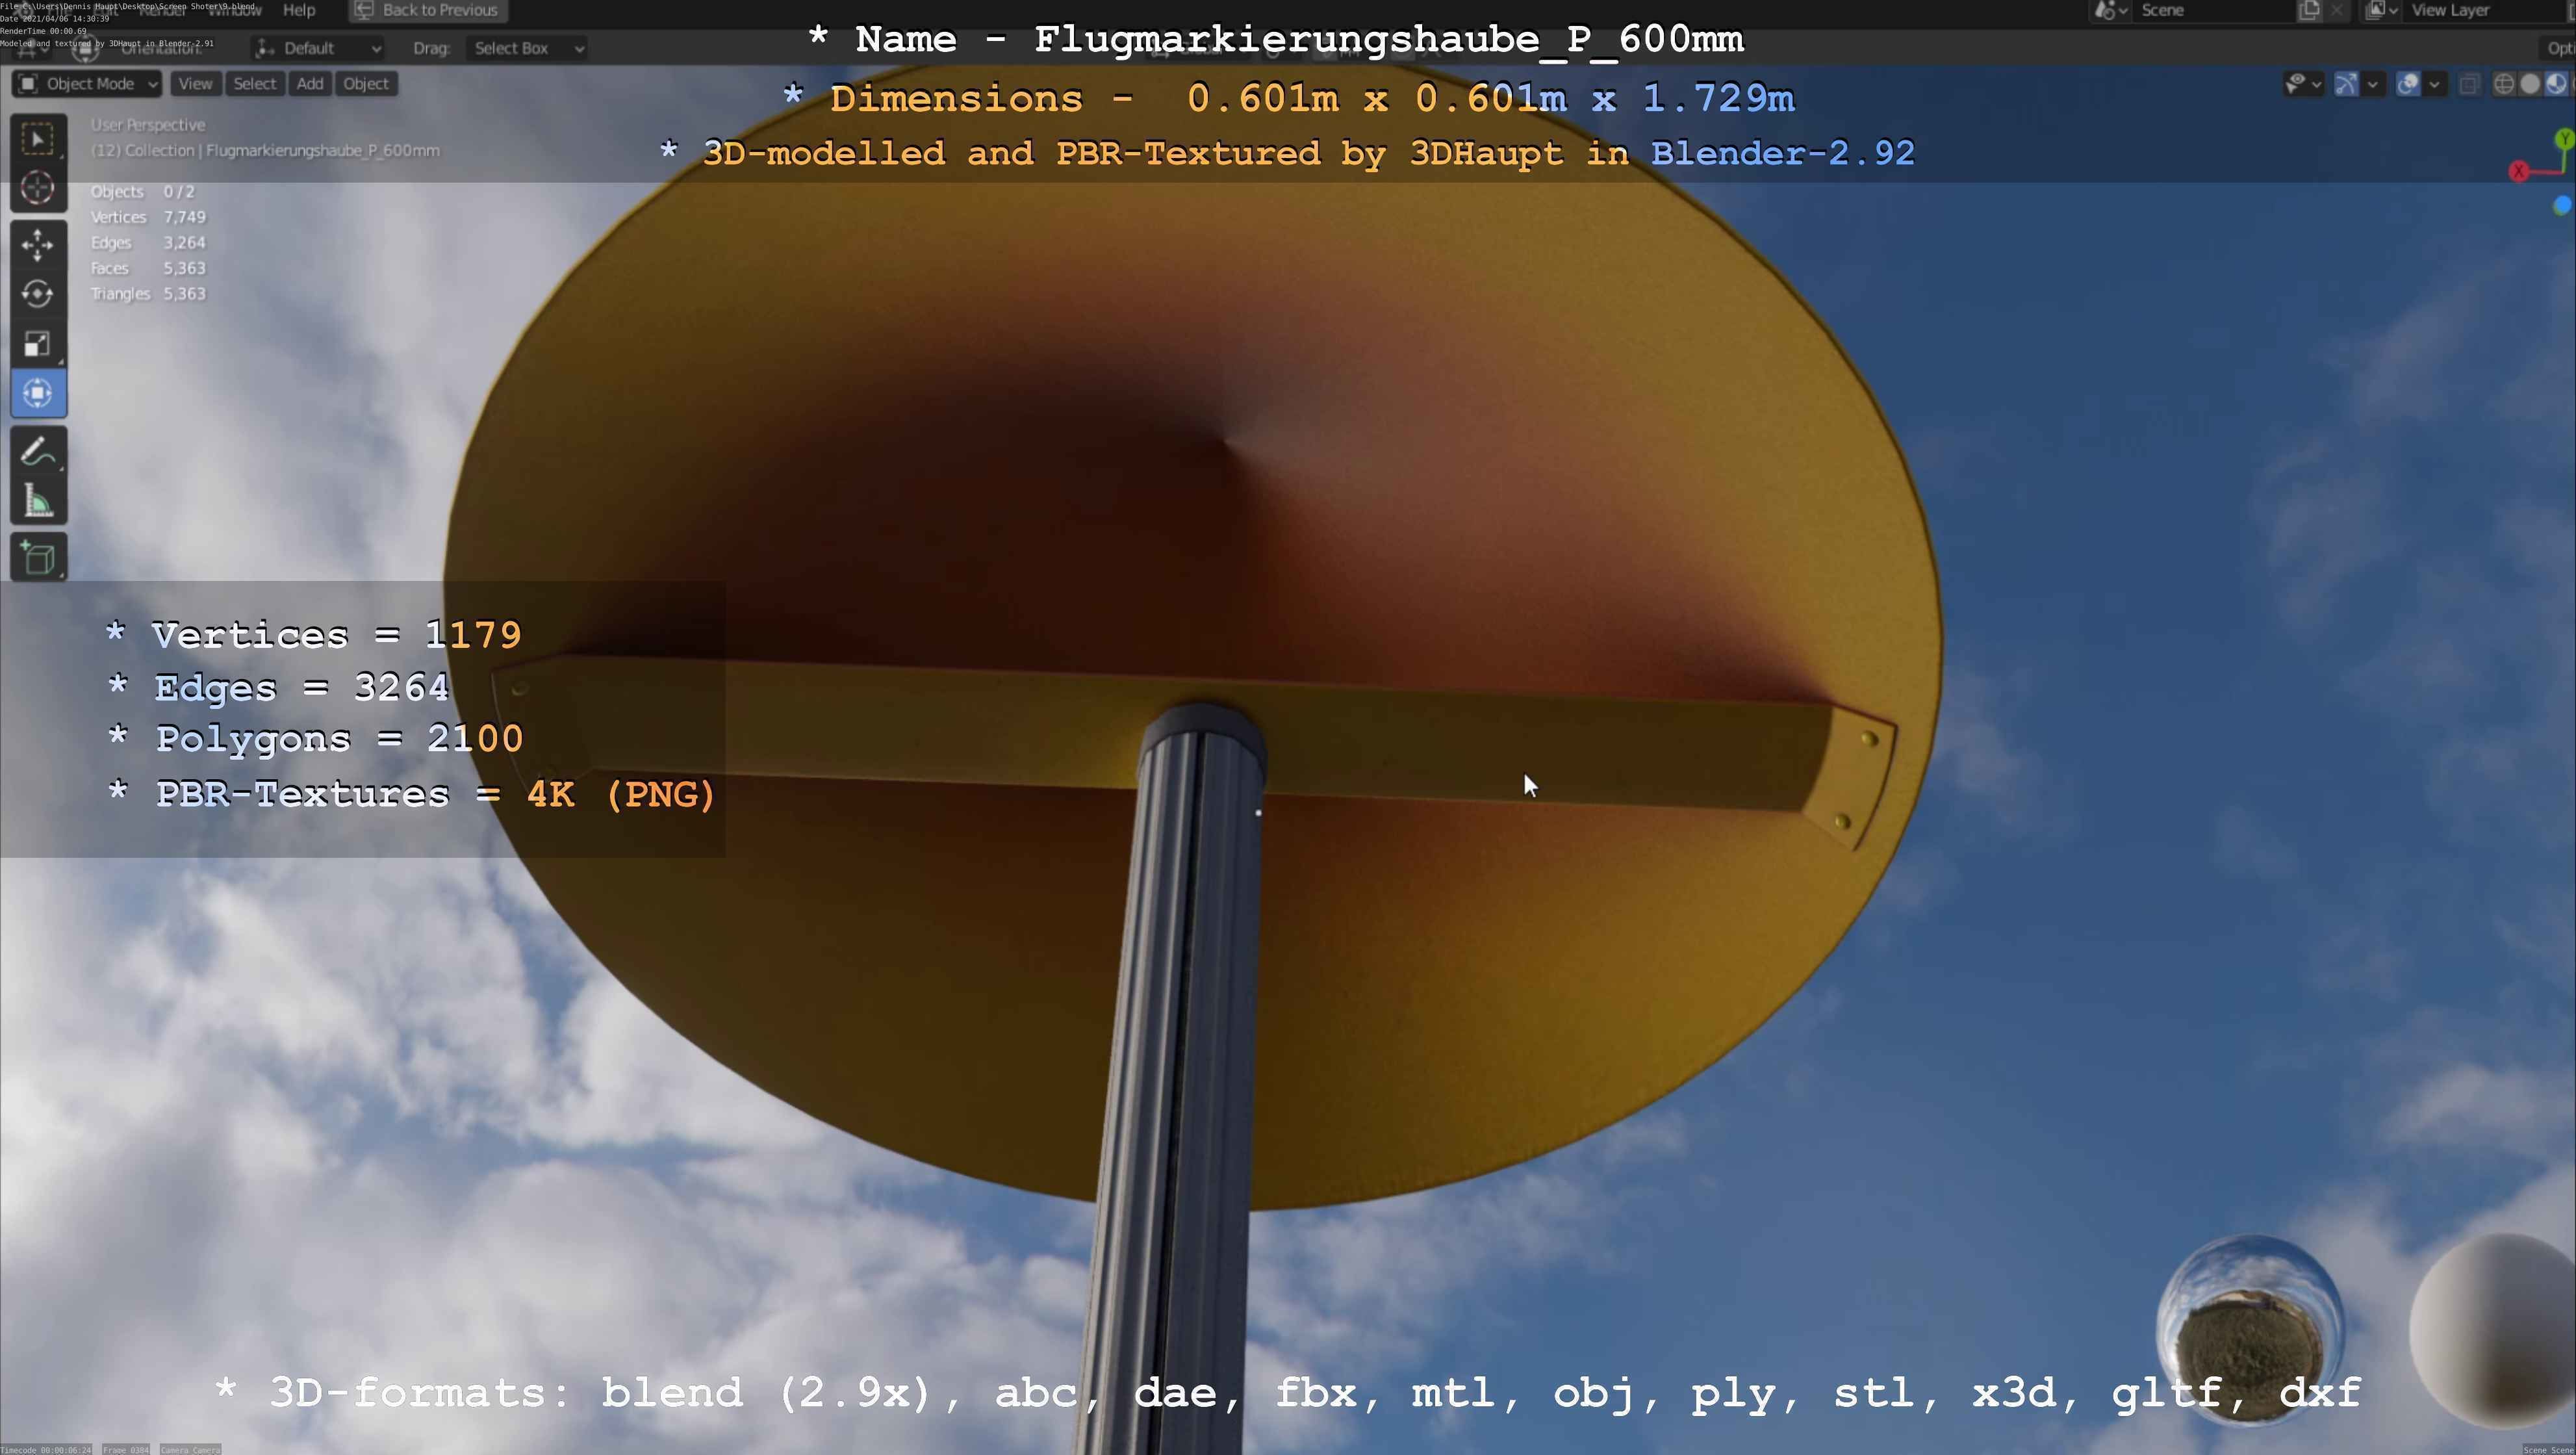Open the Add menu in viewport header
Image resolution: width=2576 pixels, height=1455 pixels.
(x=310, y=84)
